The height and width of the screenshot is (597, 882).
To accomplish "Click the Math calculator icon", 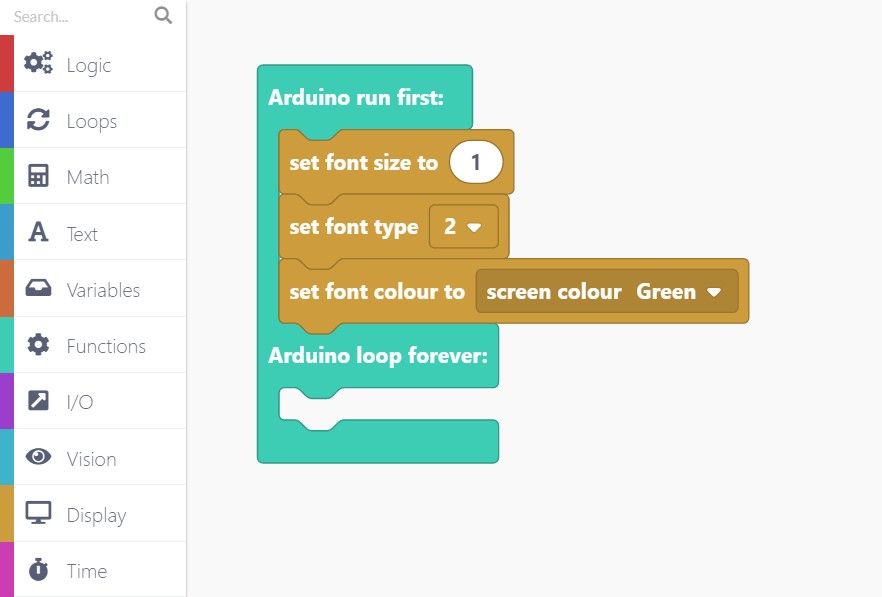I will (x=38, y=176).
